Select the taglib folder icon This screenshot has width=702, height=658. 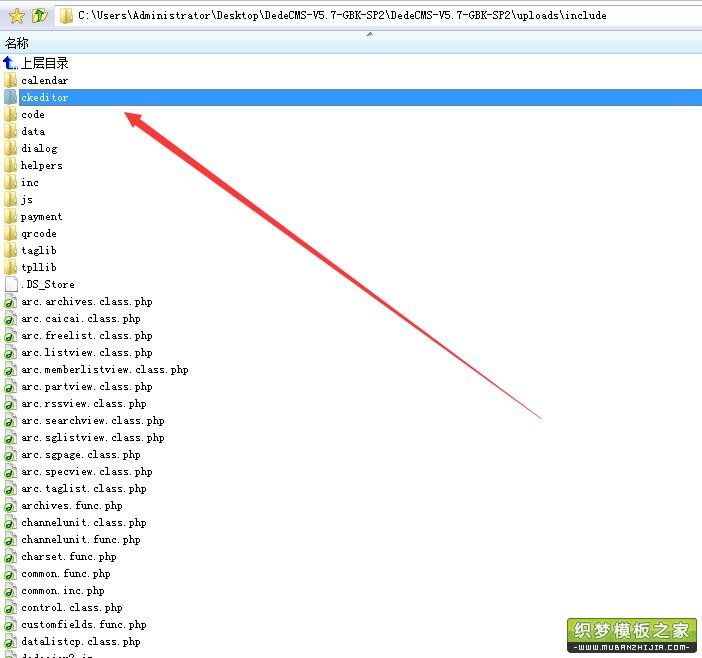(11, 251)
